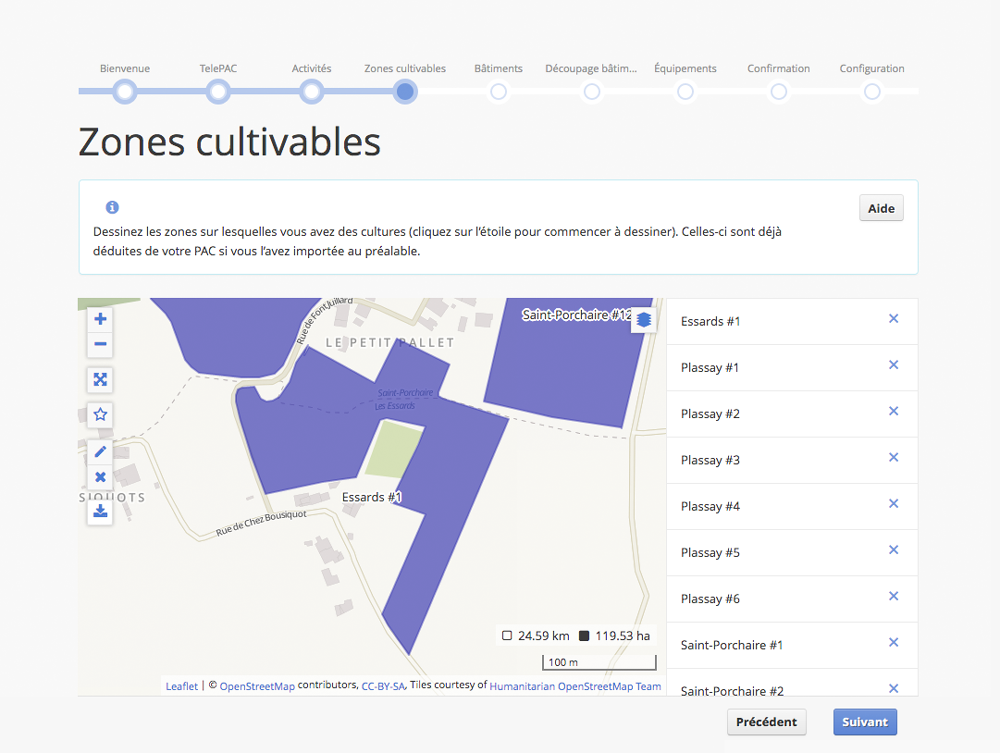This screenshot has width=1000, height=753.
Task: Remove Plassay #6 zone
Action: pyautogui.click(x=893, y=596)
